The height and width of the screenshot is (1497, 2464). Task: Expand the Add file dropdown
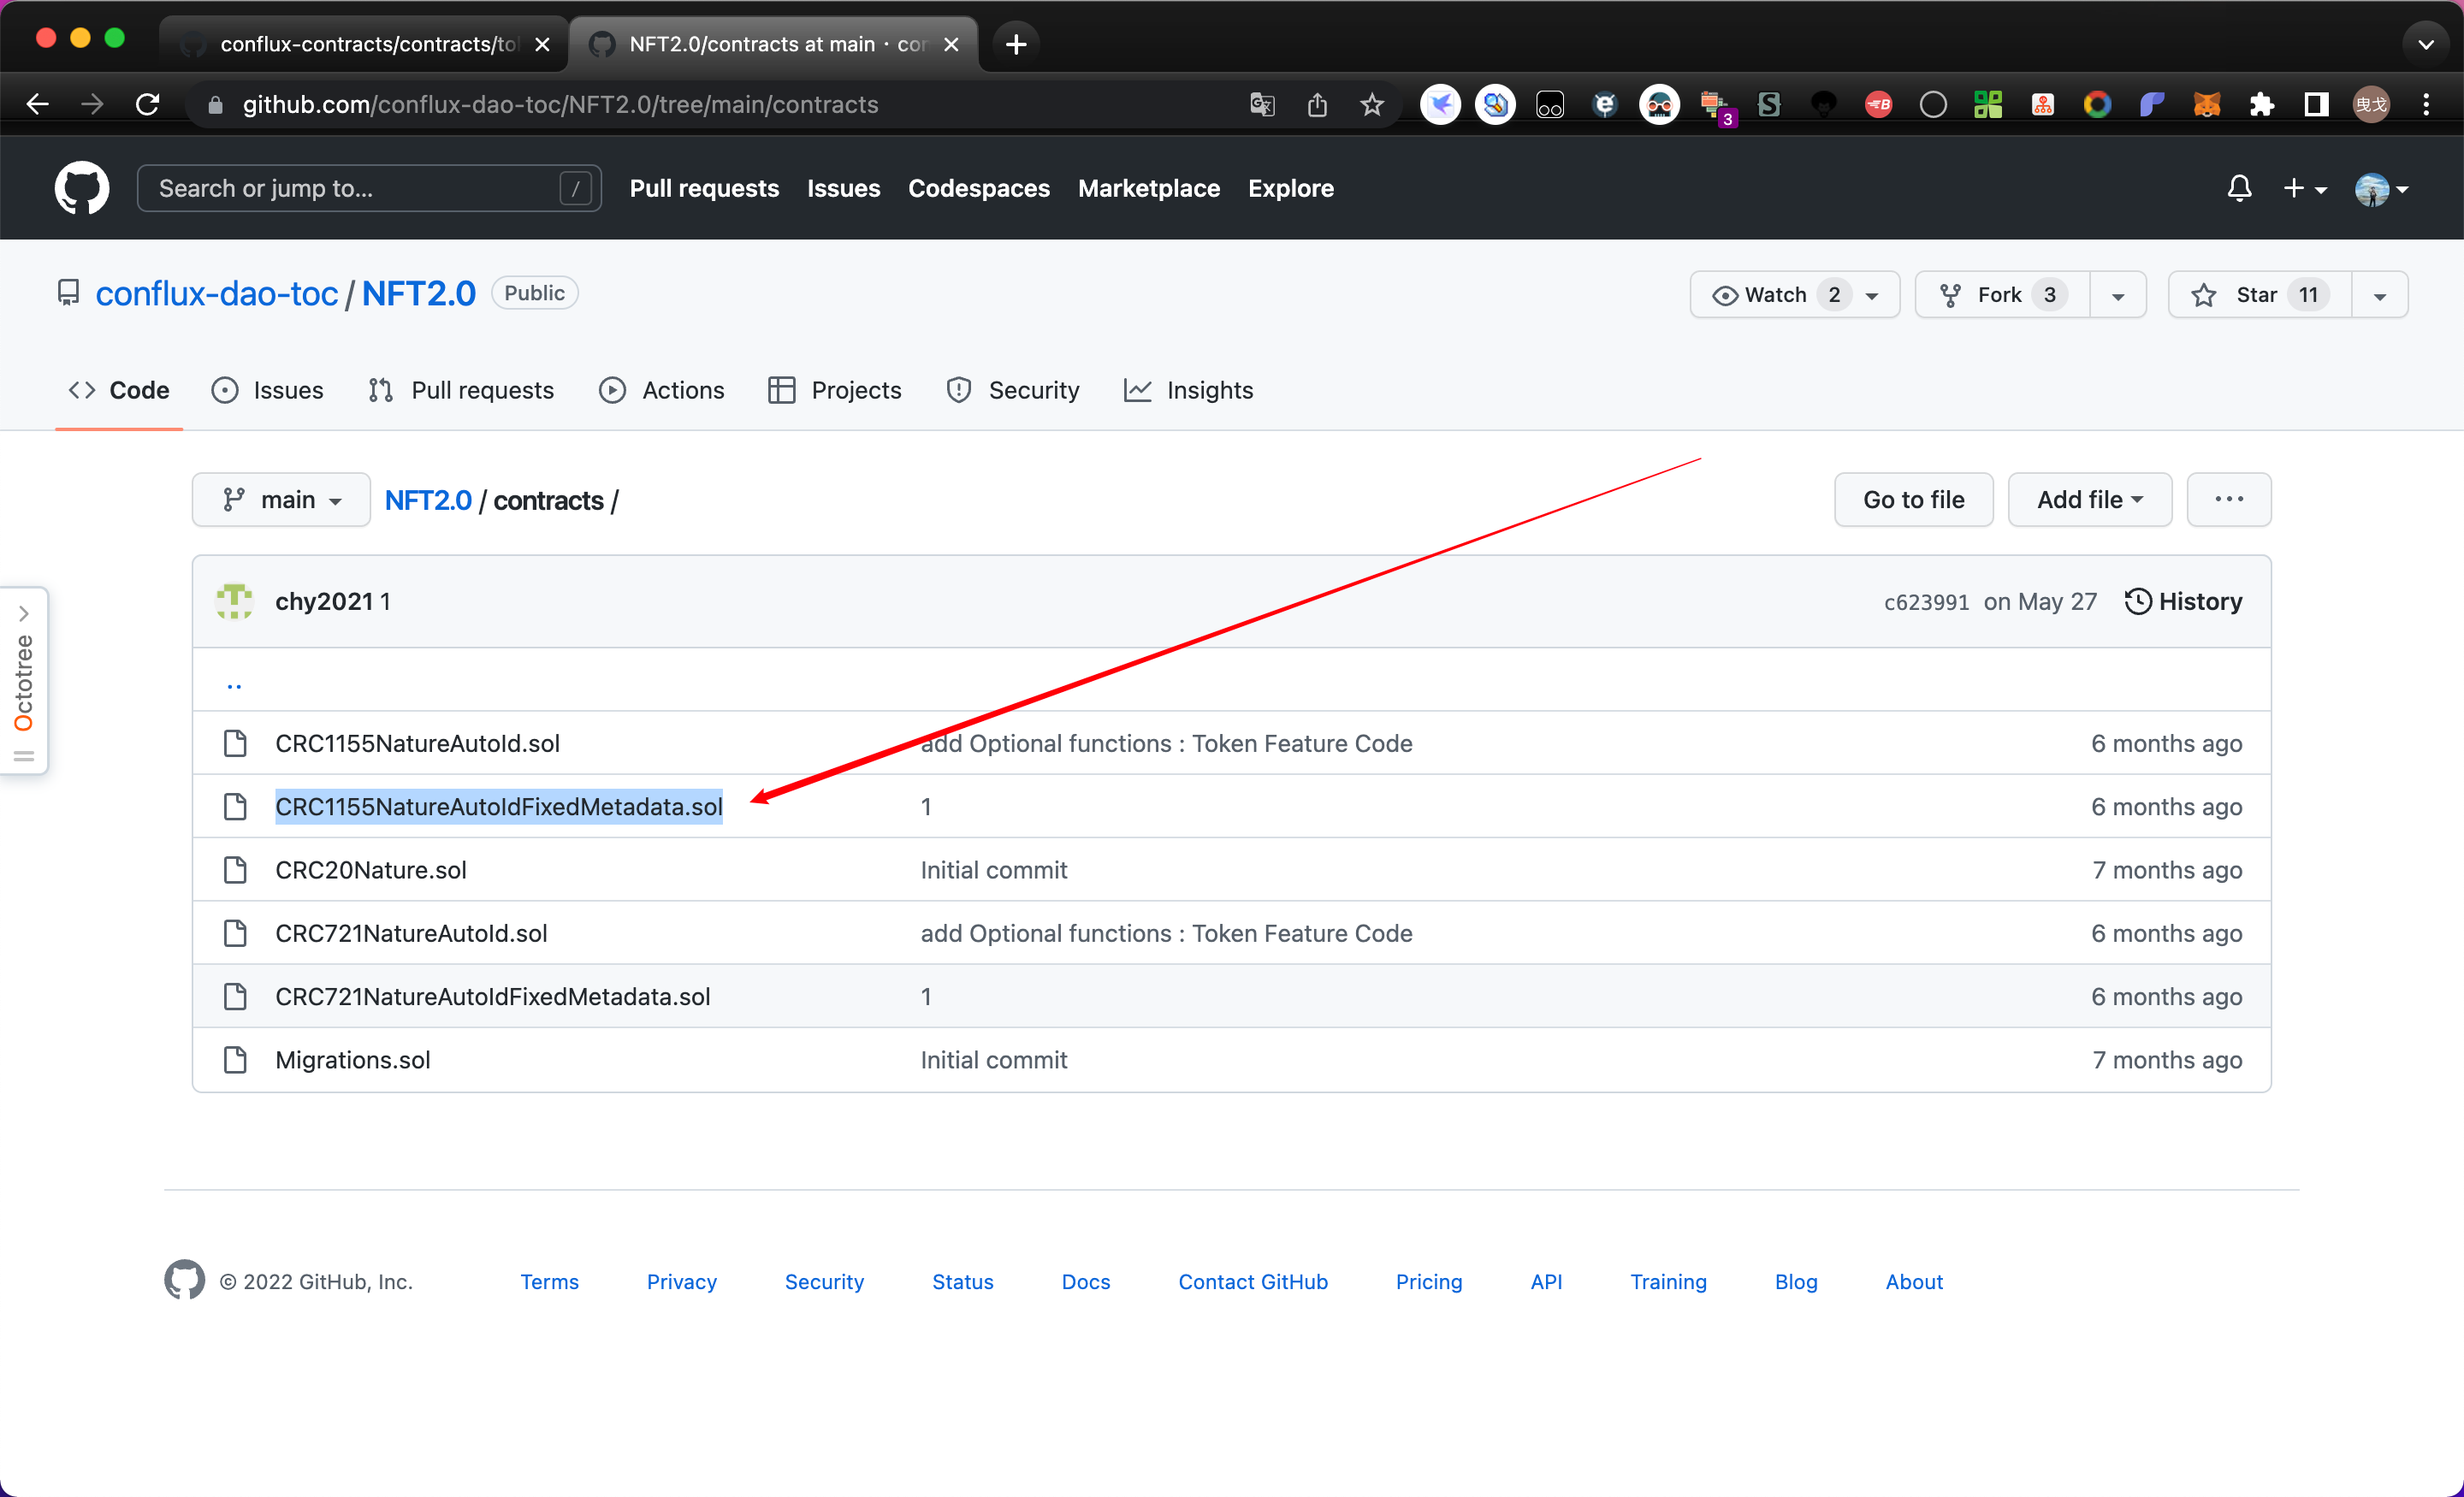pos(2088,500)
